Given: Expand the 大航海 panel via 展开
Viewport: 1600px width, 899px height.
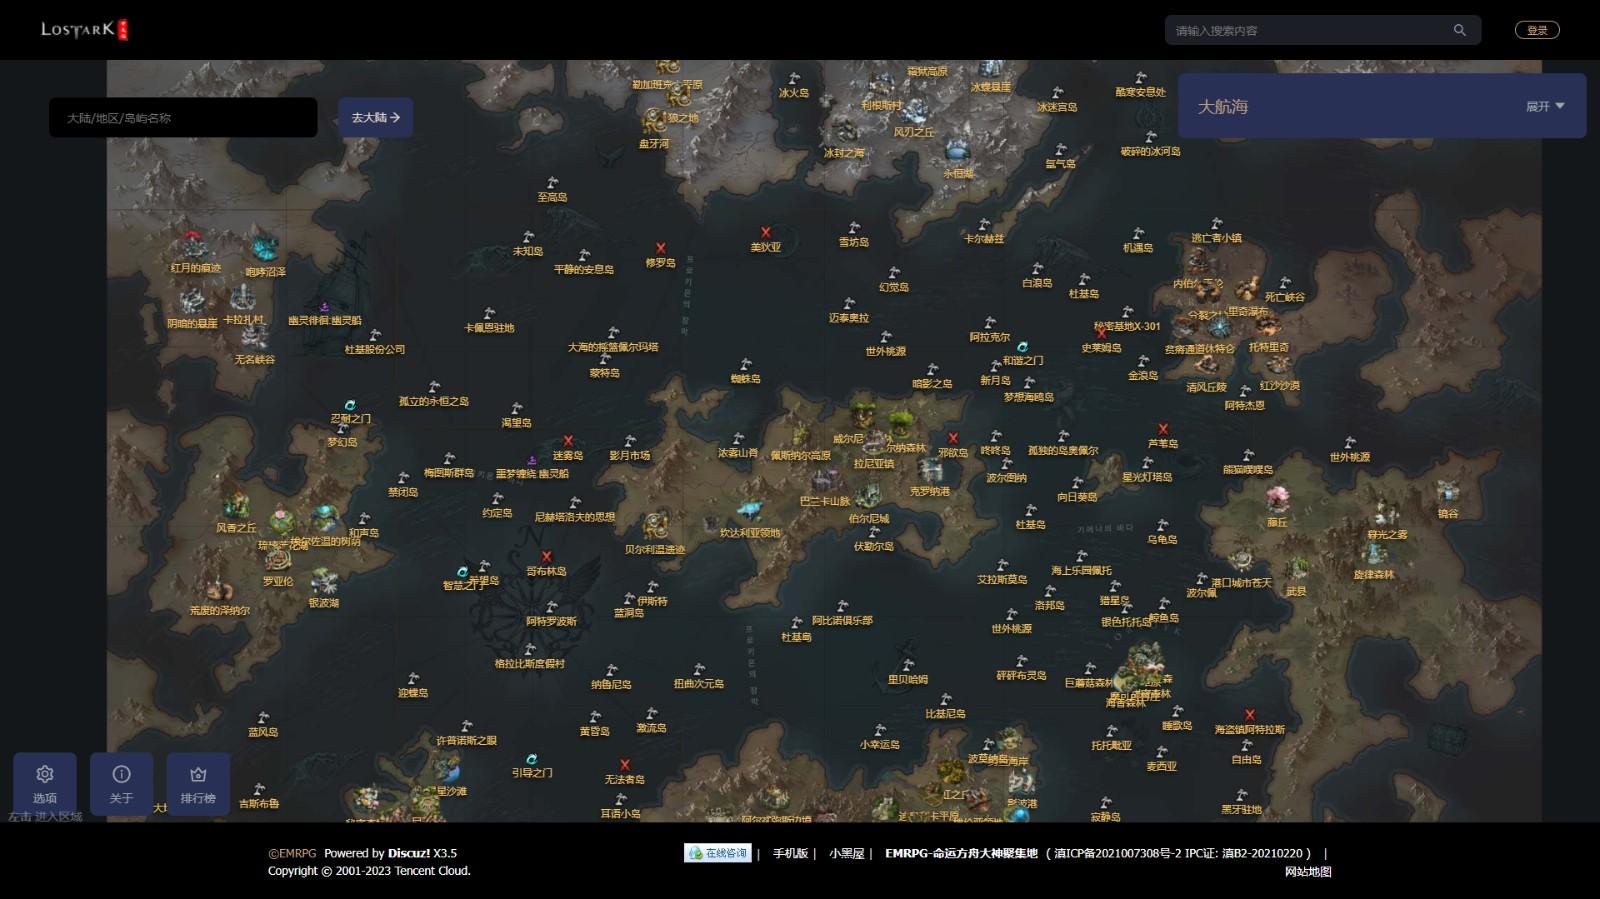Looking at the screenshot, I should 1544,106.
